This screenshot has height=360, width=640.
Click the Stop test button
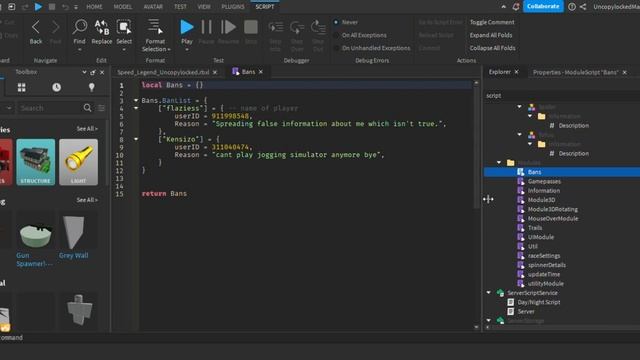251,27
